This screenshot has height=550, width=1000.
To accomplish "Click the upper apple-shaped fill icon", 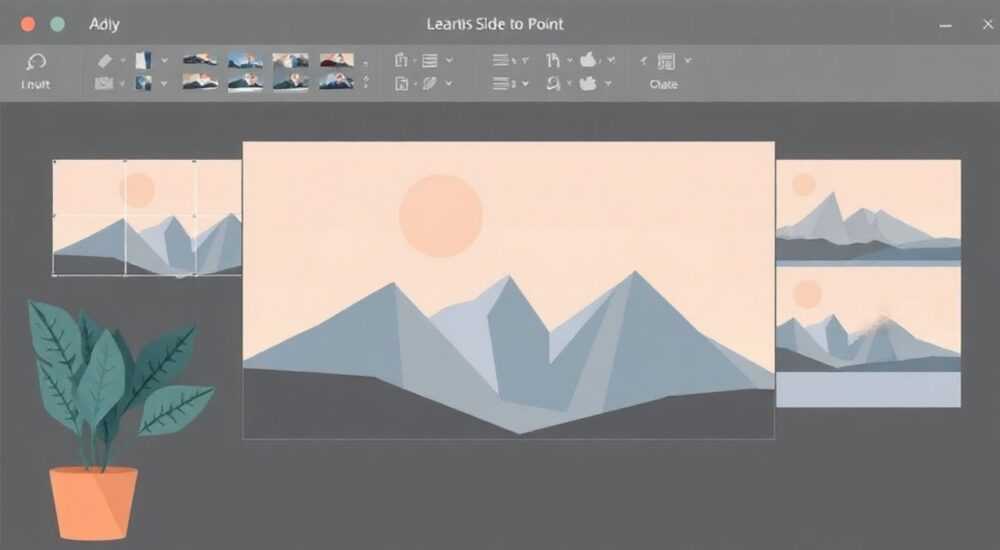I will click(589, 60).
